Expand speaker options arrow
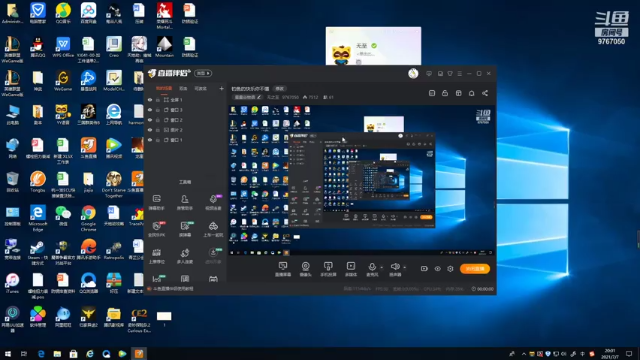The height and width of the screenshot is (360, 640). (404, 268)
